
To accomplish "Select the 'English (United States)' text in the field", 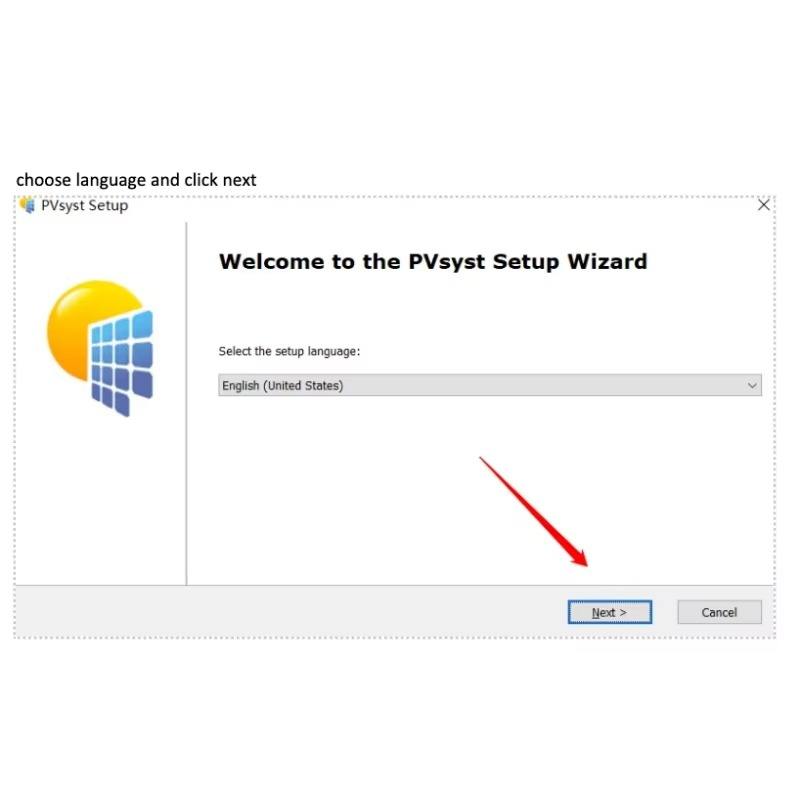I will point(283,386).
